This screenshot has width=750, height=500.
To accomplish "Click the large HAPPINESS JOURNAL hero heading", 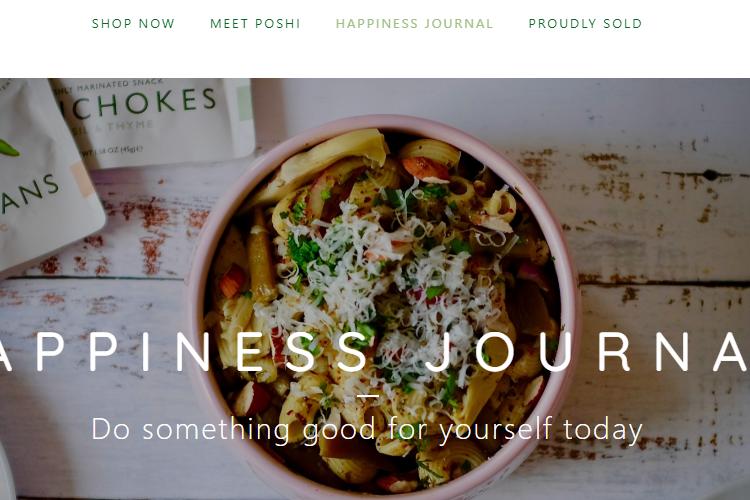I will [x=375, y=353].
